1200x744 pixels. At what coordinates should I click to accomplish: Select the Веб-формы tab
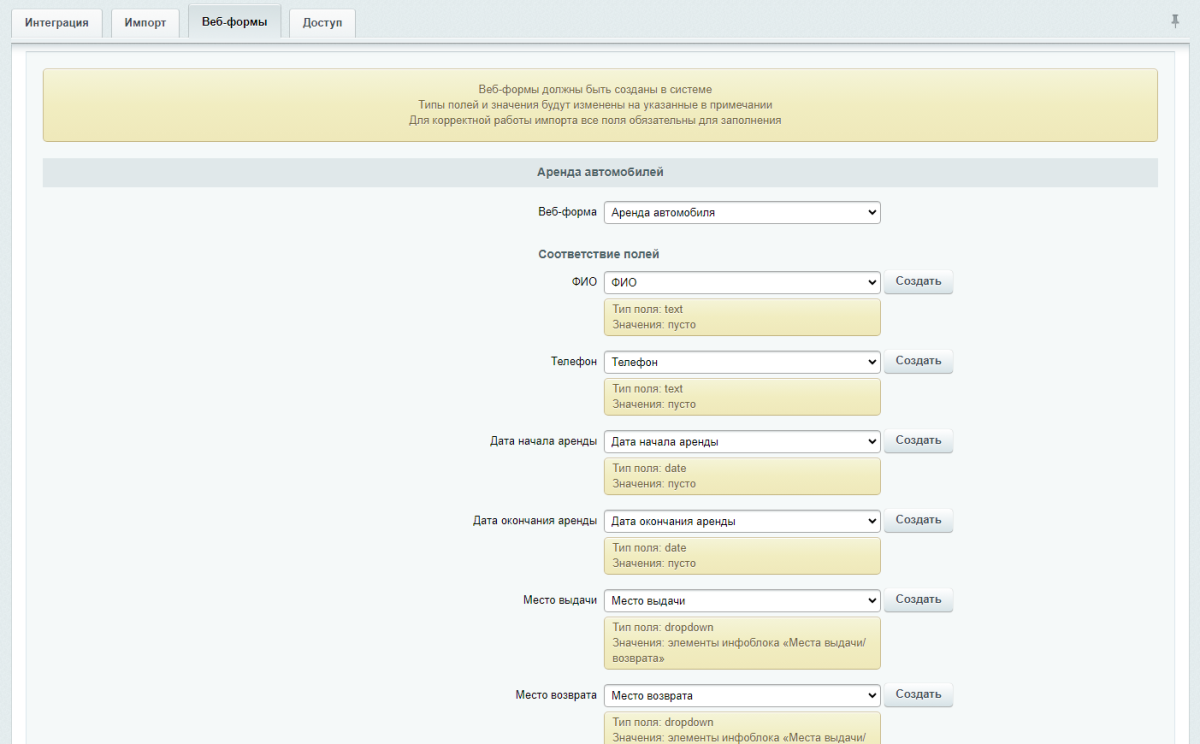234,22
